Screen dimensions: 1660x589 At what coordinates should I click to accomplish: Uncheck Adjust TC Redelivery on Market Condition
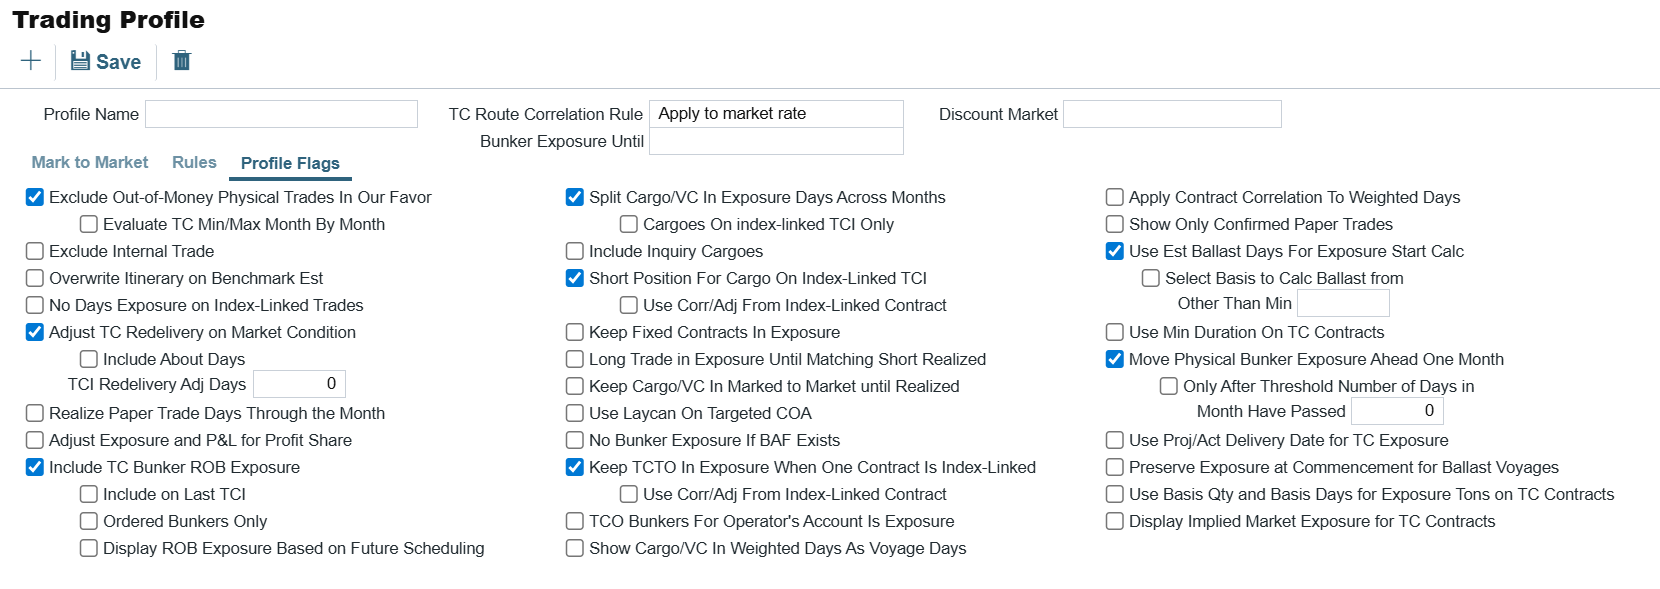point(35,332)
